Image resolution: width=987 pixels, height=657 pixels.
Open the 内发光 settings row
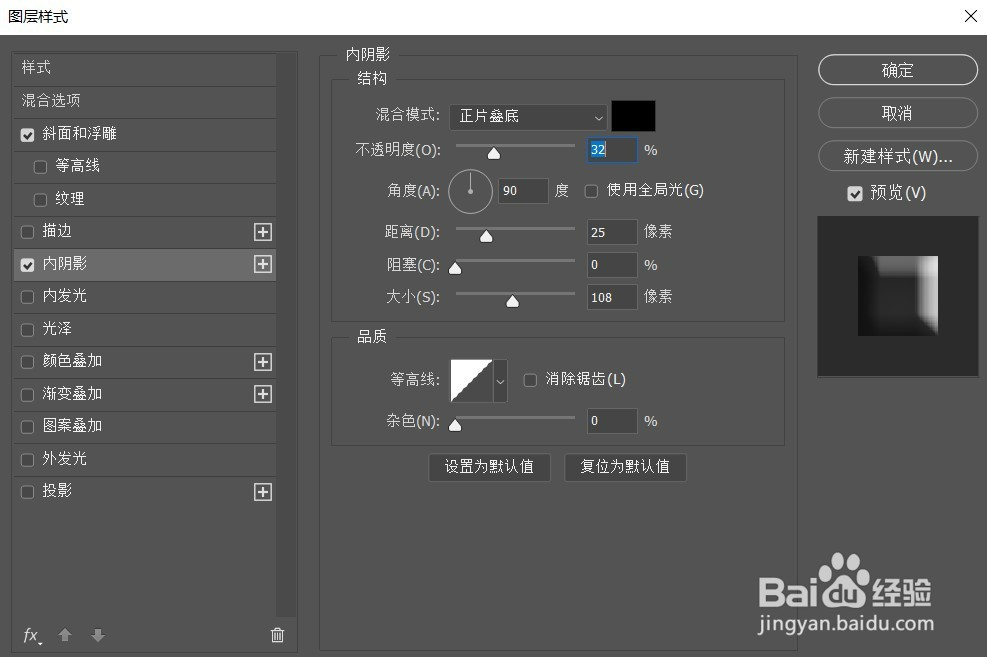point(145,296)
